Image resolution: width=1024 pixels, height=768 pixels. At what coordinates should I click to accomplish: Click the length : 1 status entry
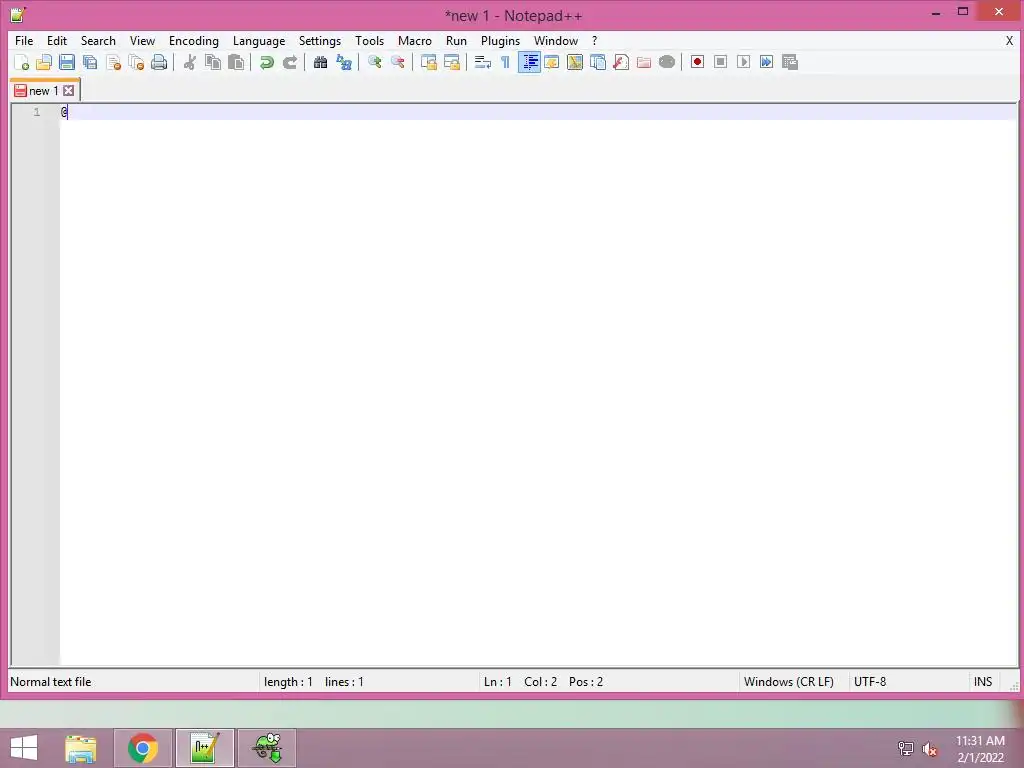(288, 682)
